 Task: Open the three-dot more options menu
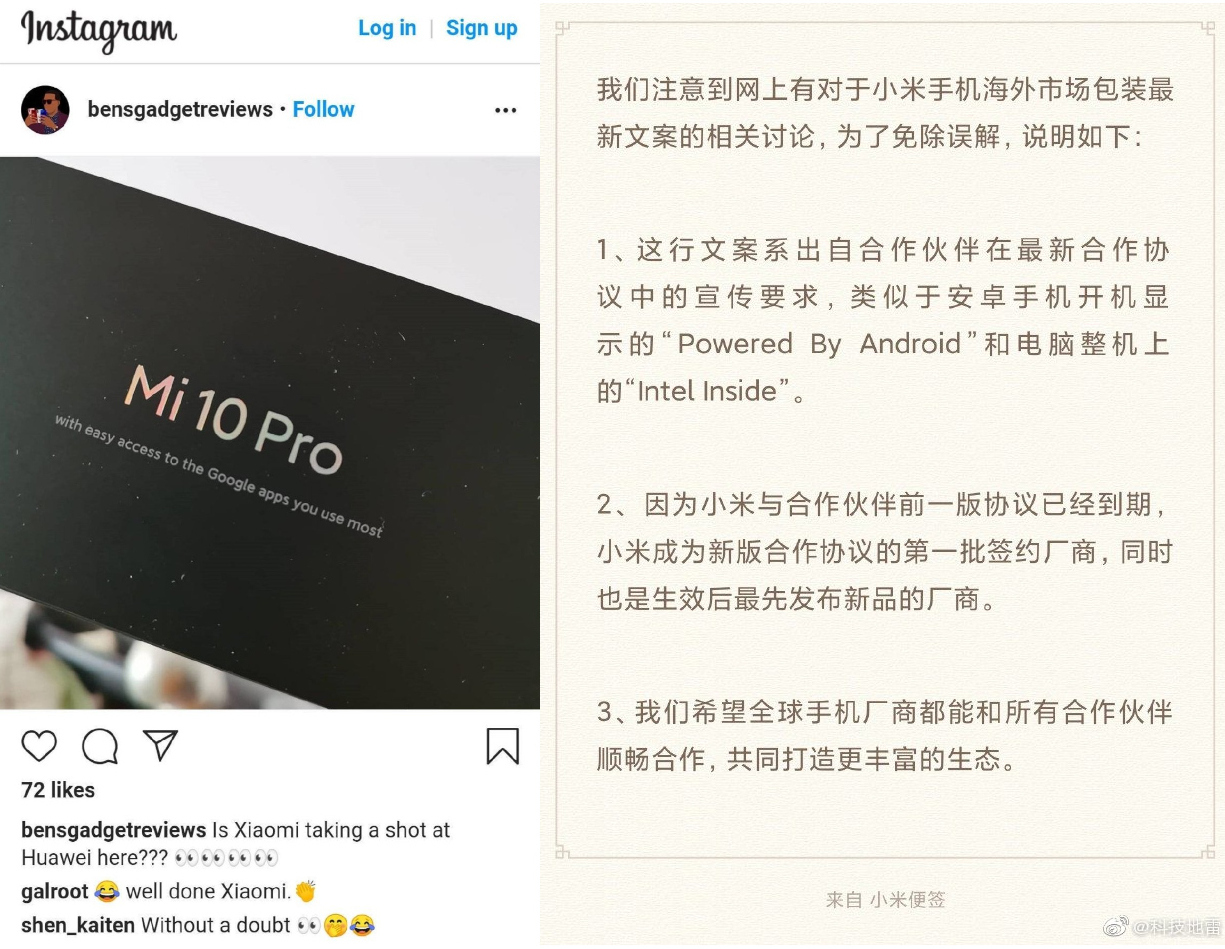point(506,110)
